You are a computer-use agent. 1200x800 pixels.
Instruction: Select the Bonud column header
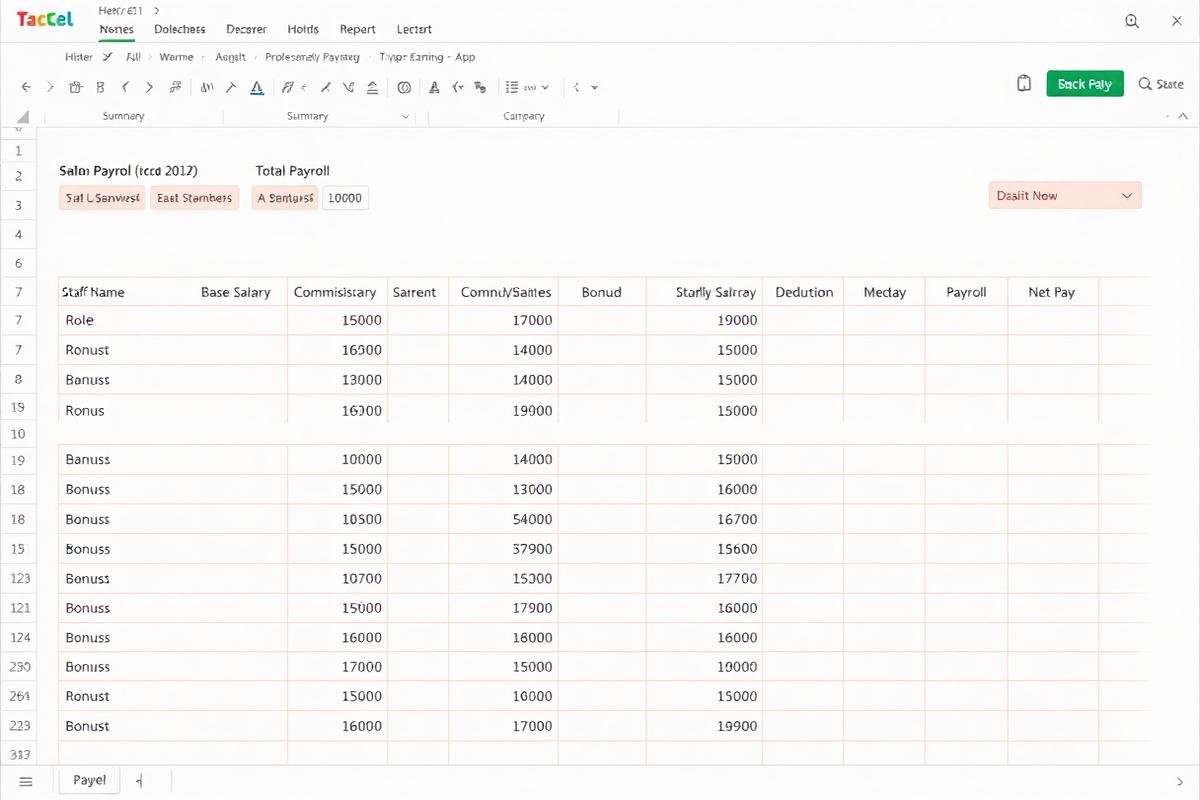(602, 292)
